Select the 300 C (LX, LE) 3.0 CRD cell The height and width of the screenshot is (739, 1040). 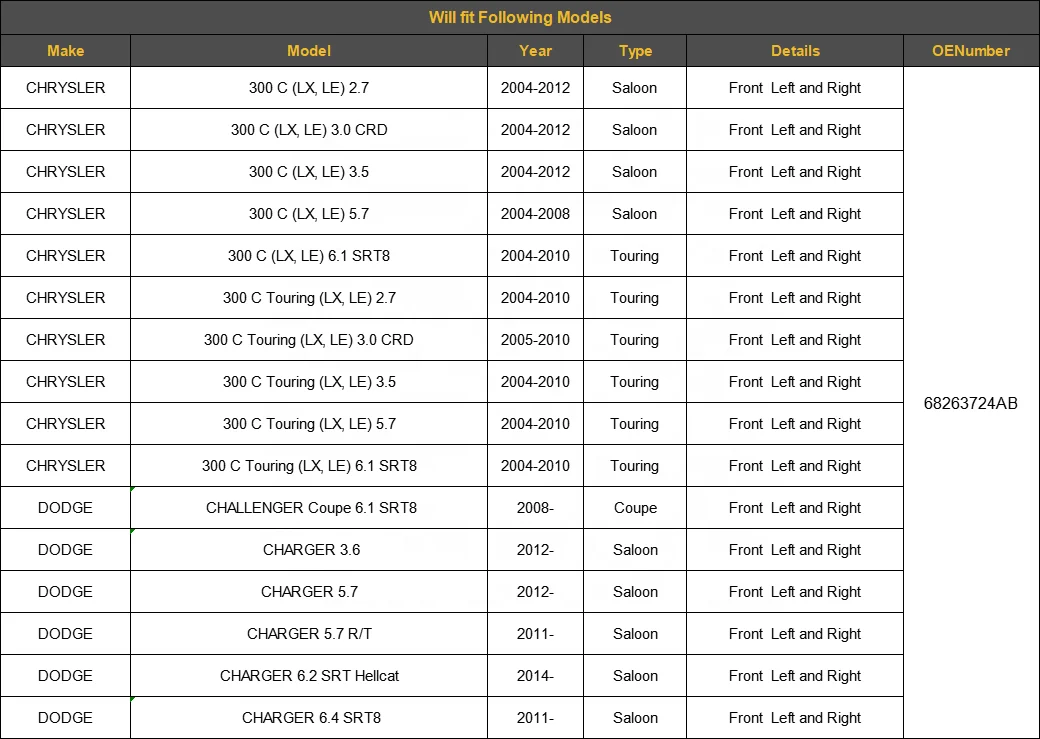pyautogui.click(x=309, y=130)
